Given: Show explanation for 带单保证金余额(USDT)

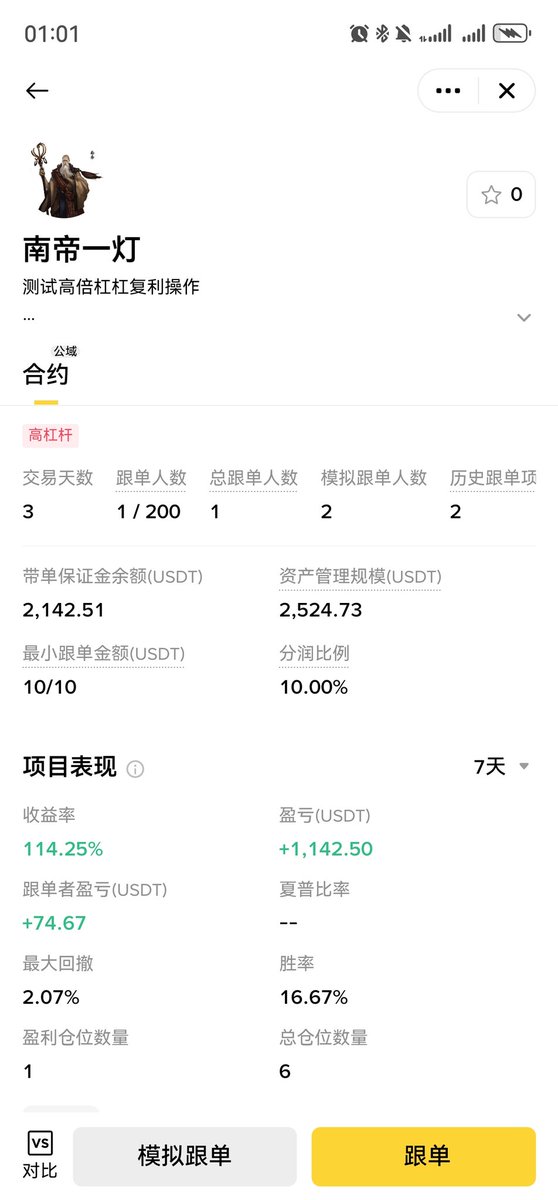Looking at the screenshot, I should tap(113, 577).
